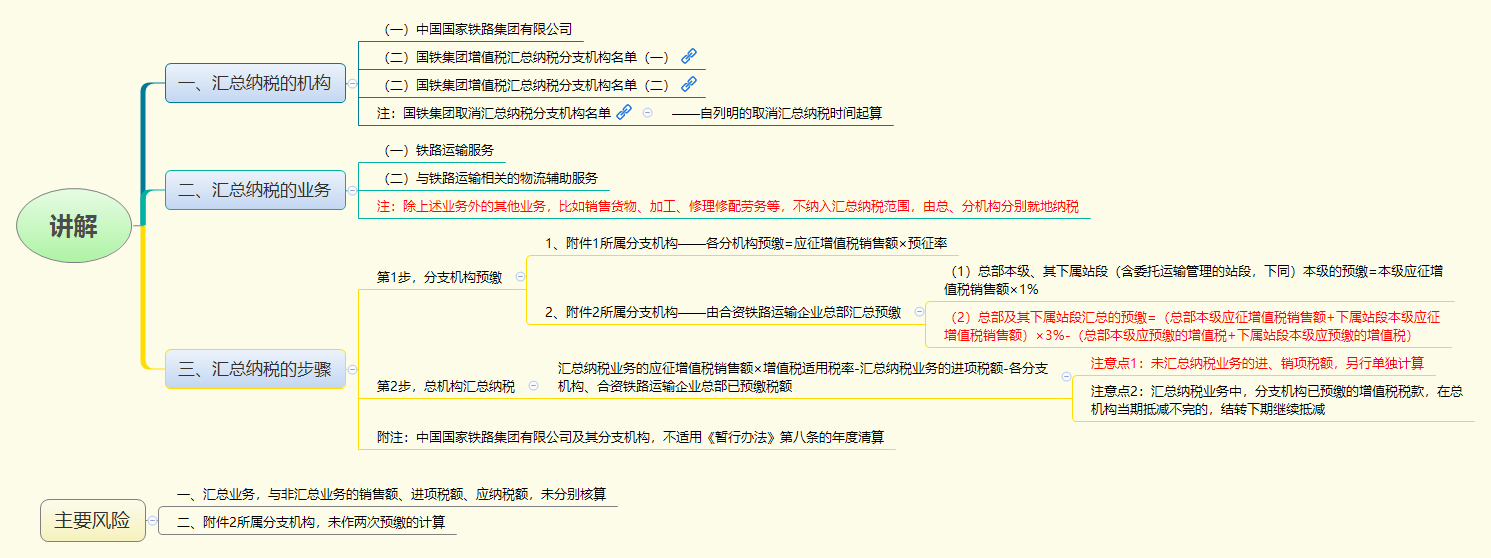Open hyperlink icon on 分支机构名单（二）
1491x558 pixels.
coord(688,85)
